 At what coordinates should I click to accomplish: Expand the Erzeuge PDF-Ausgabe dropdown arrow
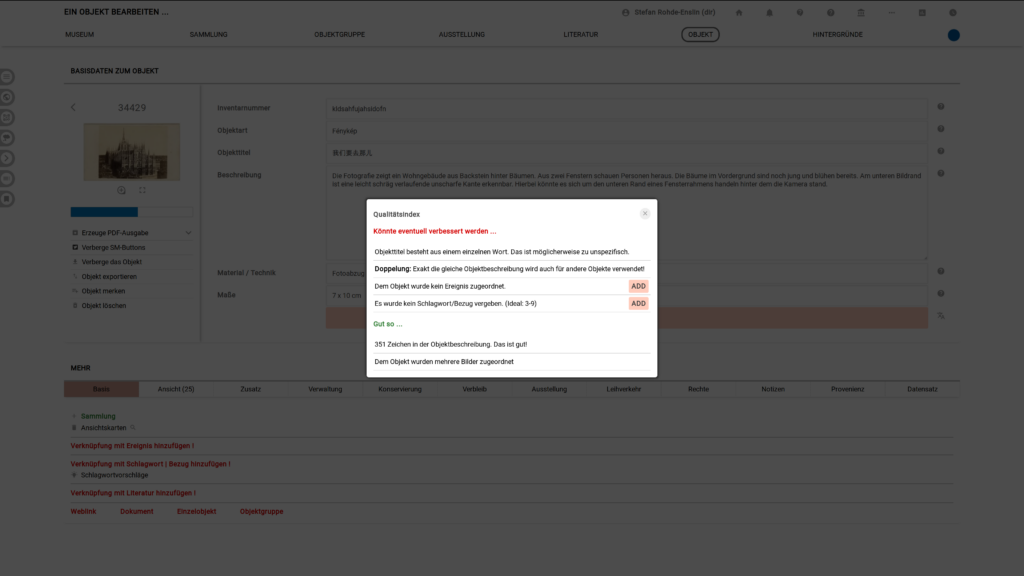tap(188, 232)
